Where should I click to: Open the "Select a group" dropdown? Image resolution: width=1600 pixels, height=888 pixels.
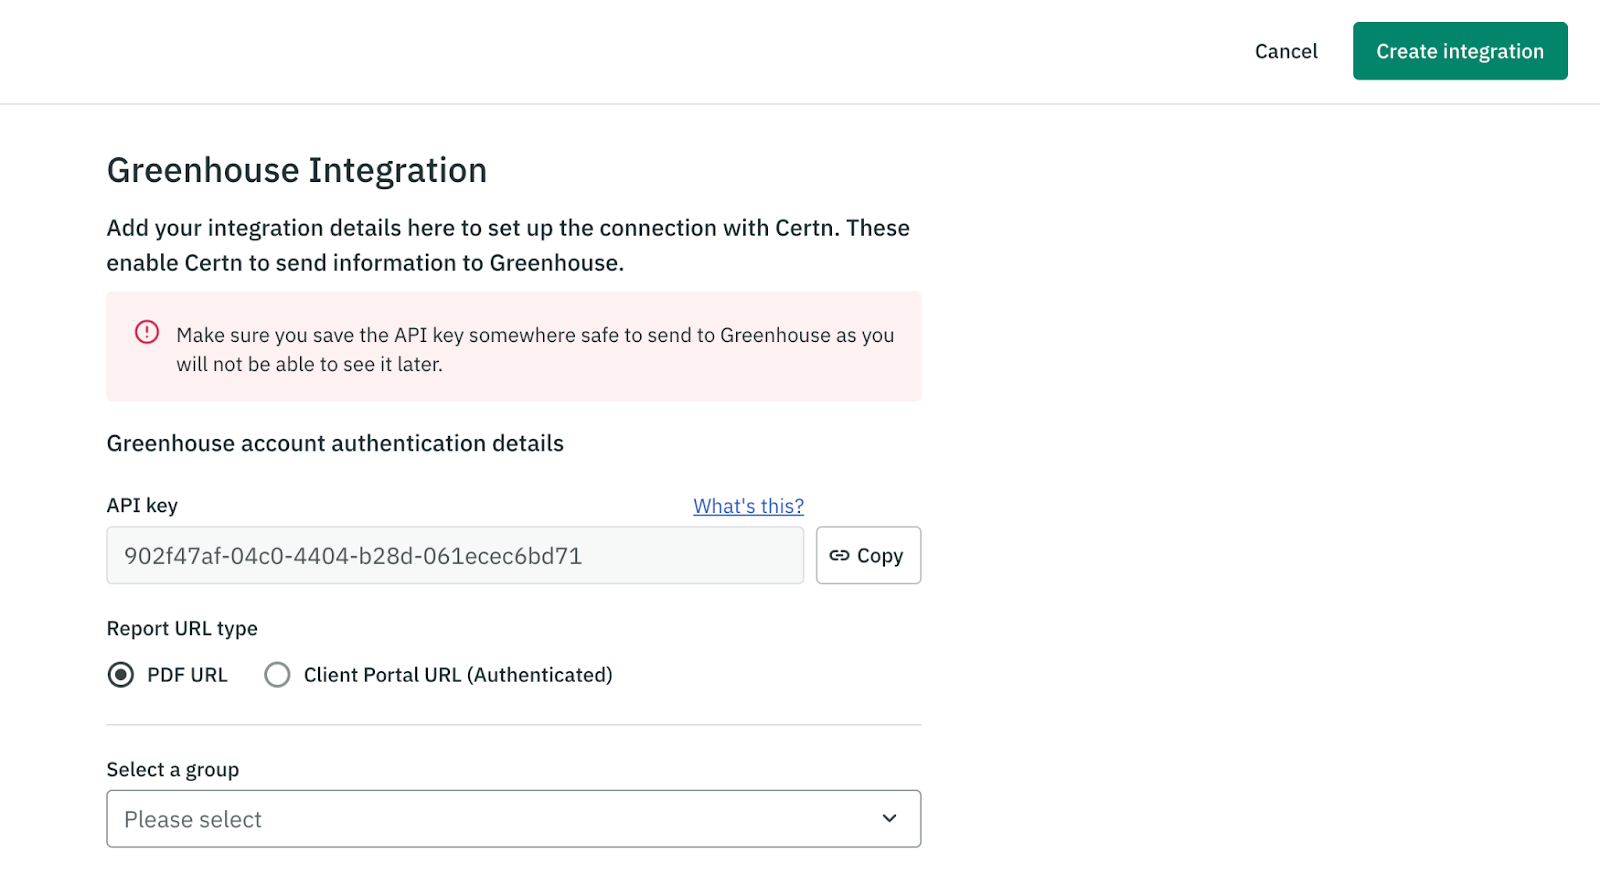point(513,819)
